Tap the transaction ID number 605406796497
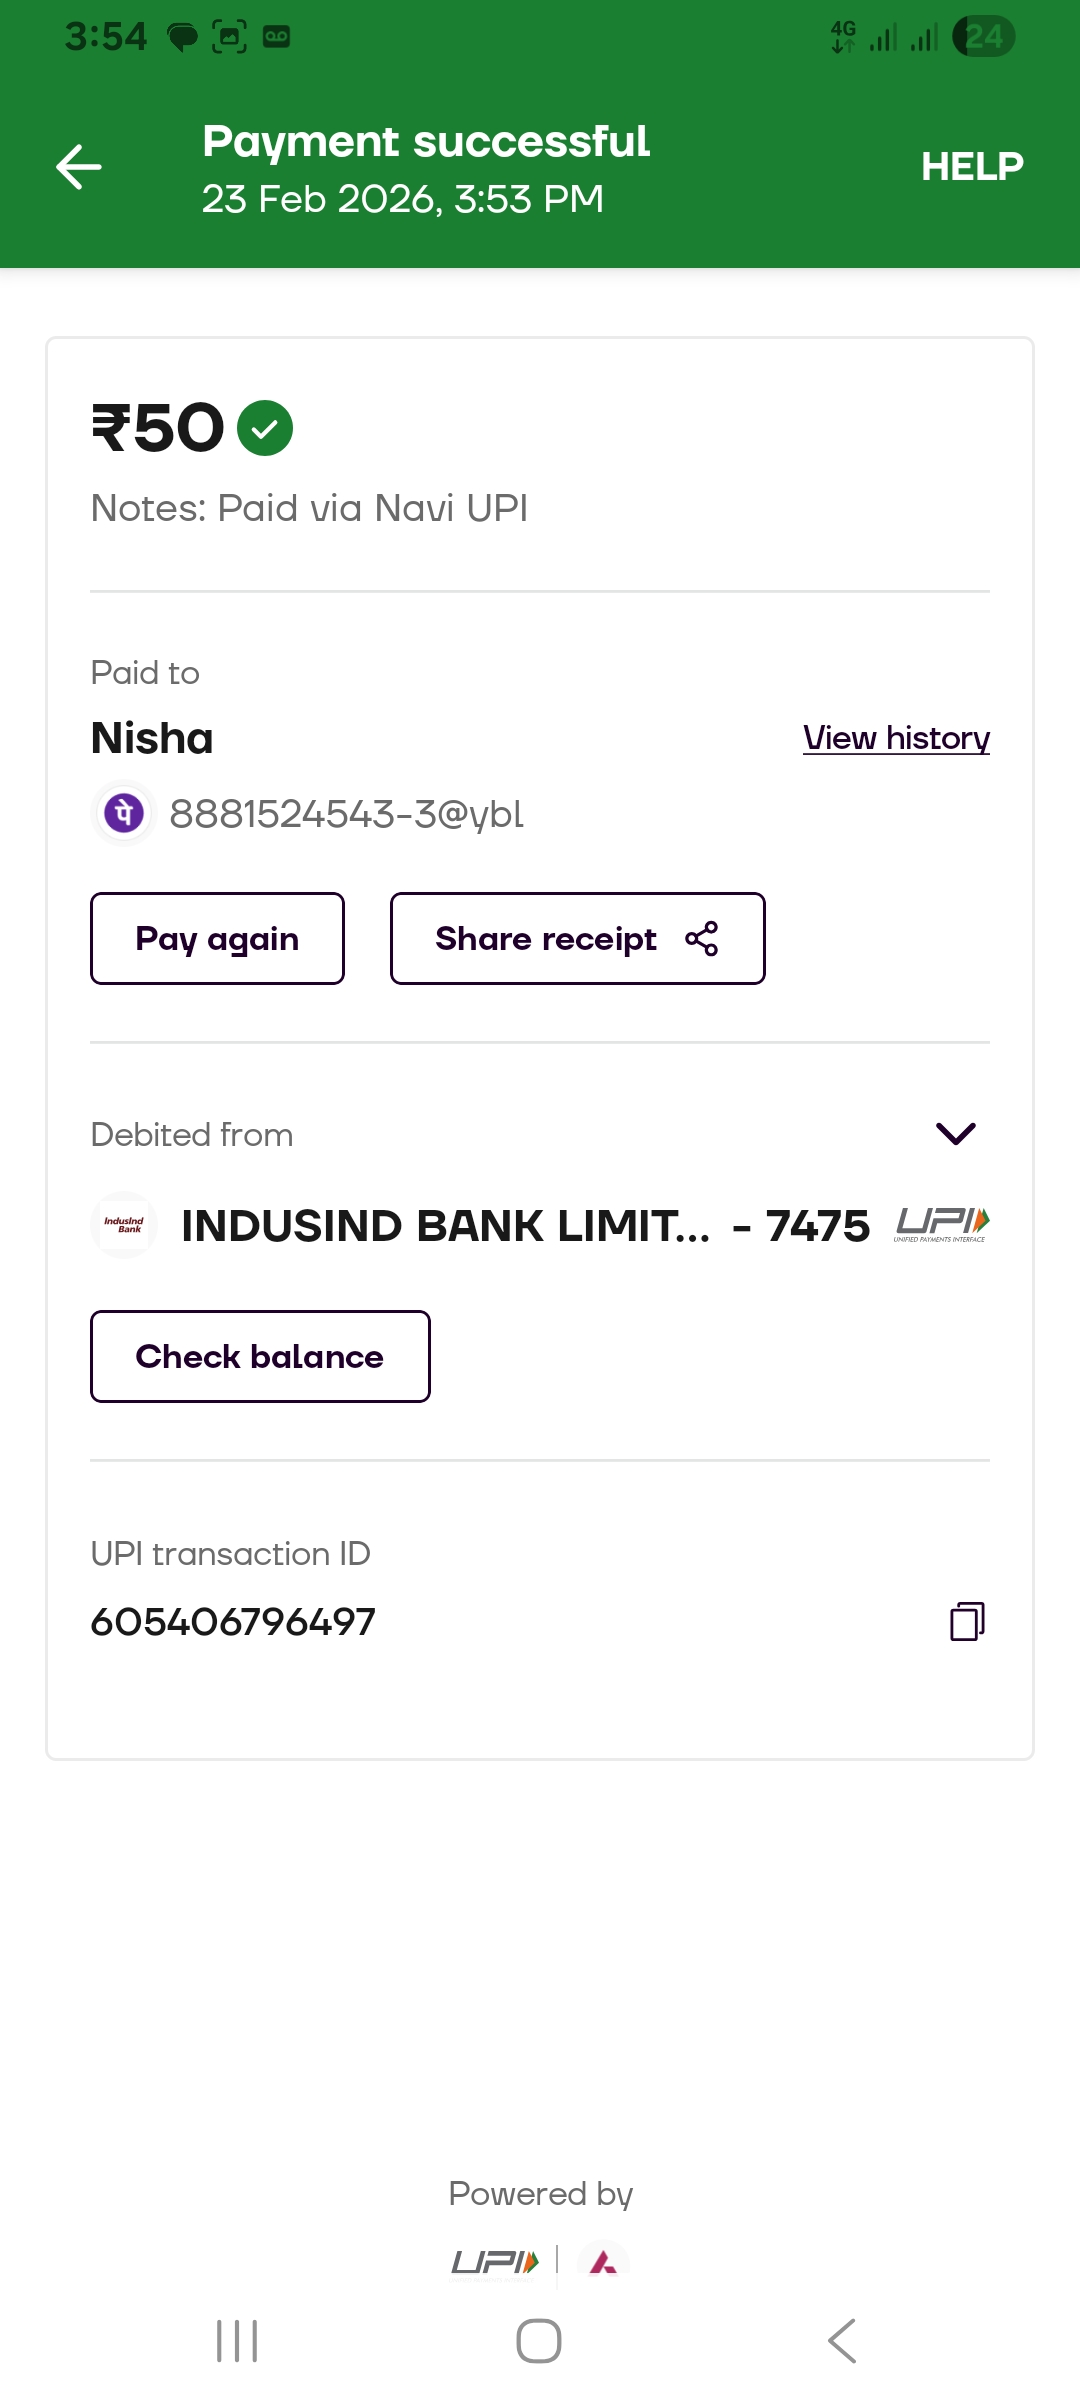The image size is (1080, 2408). click(233, 1622)
